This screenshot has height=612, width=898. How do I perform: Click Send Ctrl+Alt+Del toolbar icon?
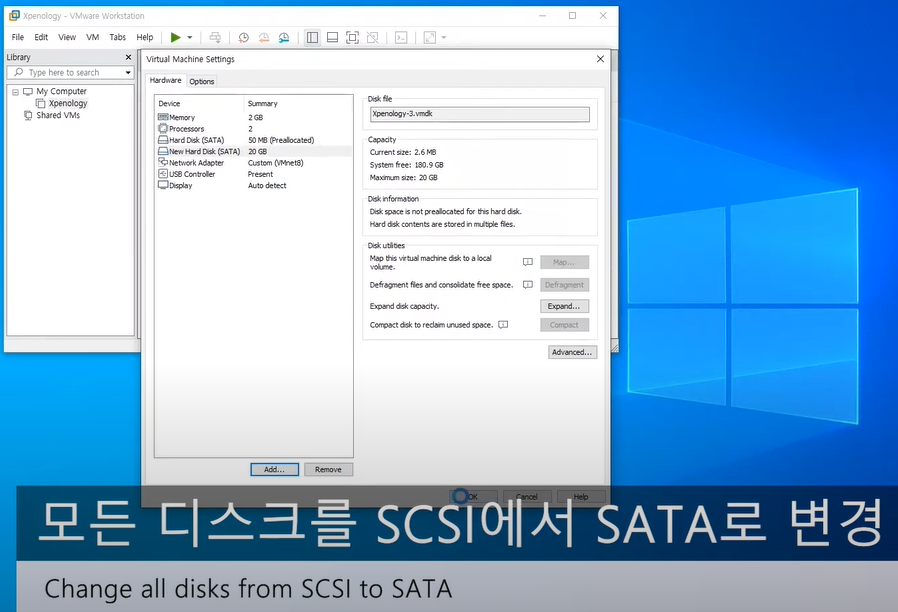pos(215,37)
